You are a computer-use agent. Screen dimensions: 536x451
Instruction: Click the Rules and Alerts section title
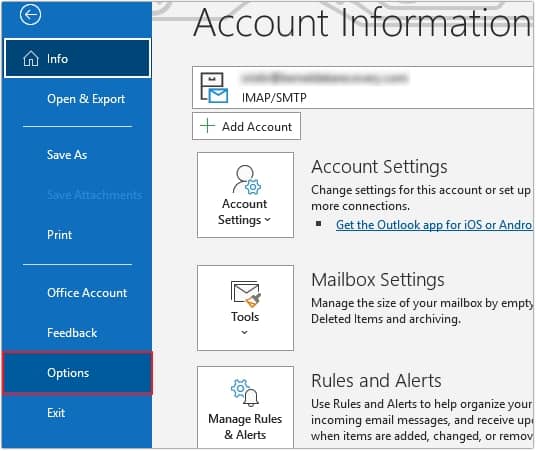pos(376,381)
